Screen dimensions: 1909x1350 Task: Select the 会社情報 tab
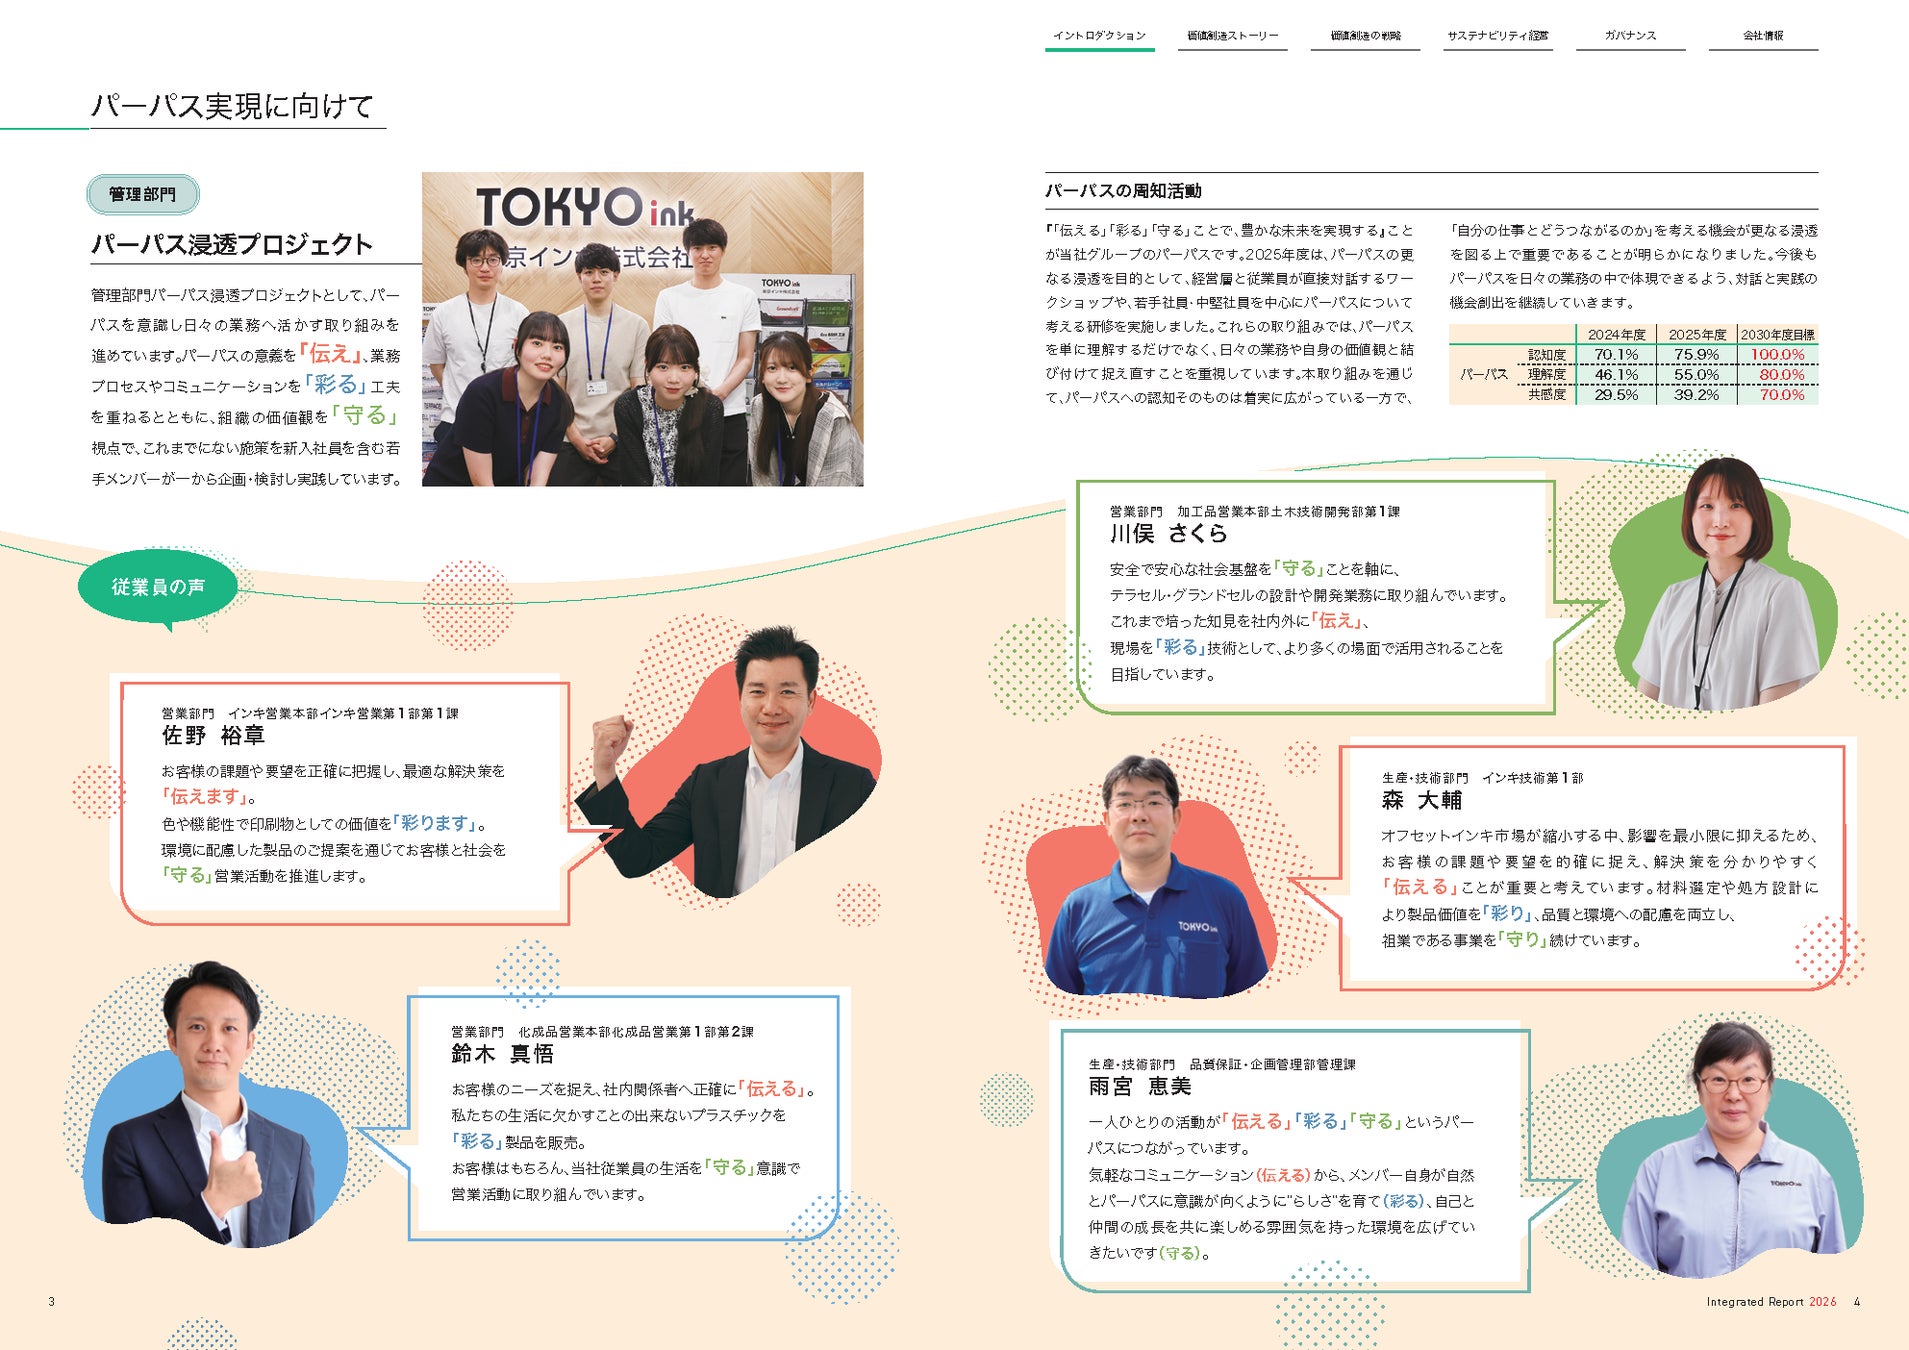tap(1763, 36)
